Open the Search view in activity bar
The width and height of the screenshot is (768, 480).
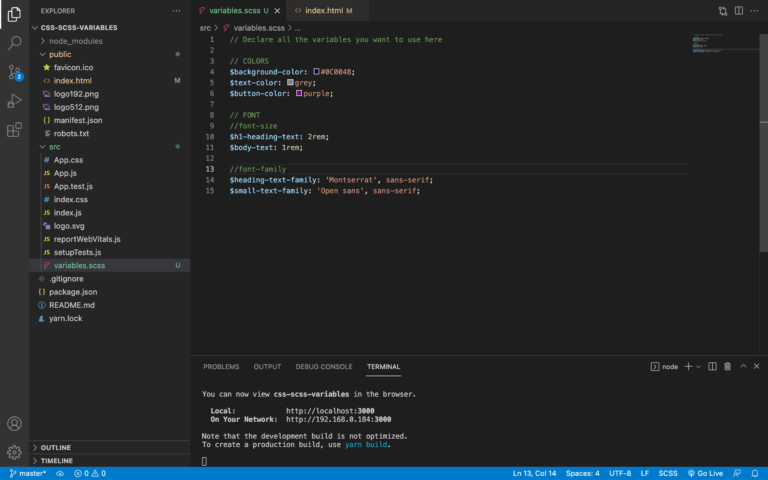coord(14,43)
